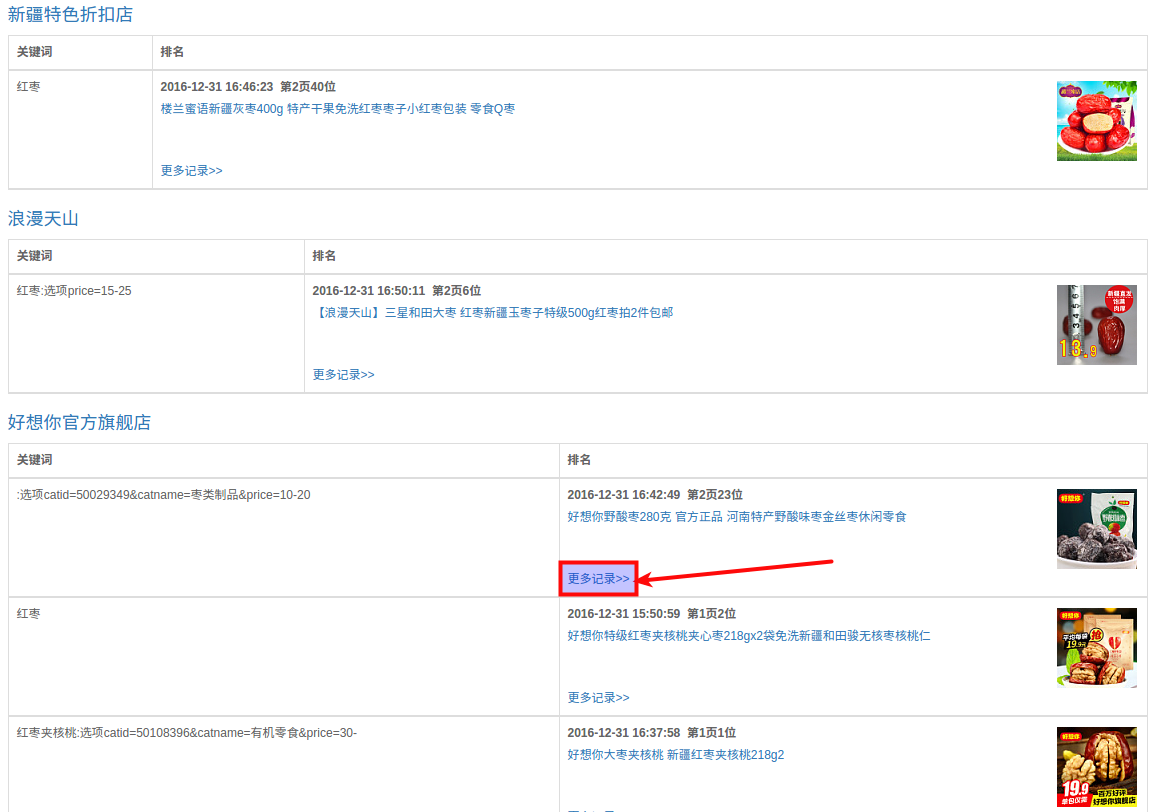Click 红枣夹核桃夹心枣 product thumbnail
Image resolution: width=1153 pixels, height=812 pixels.
[x=1096, y=648]
